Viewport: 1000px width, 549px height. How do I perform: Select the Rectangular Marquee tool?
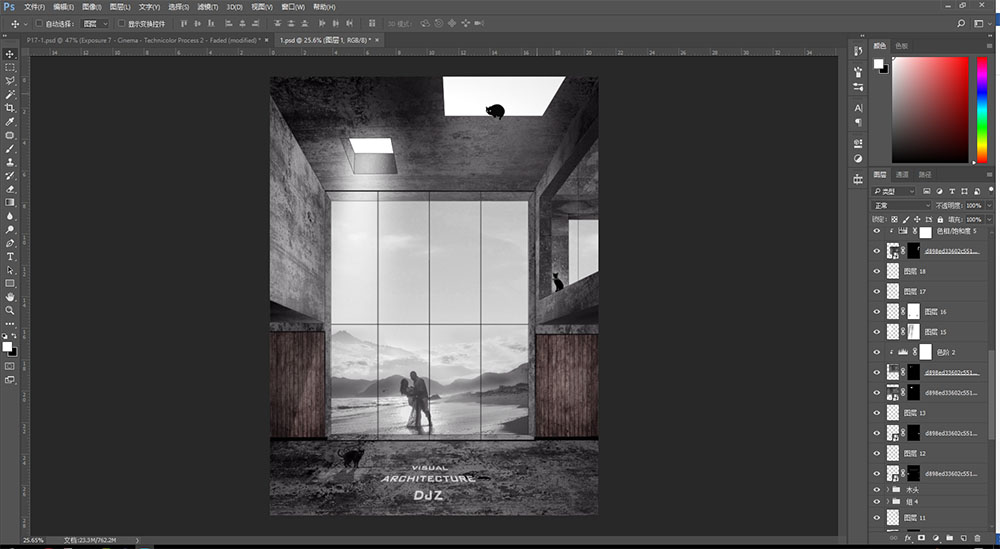(10, 68)
